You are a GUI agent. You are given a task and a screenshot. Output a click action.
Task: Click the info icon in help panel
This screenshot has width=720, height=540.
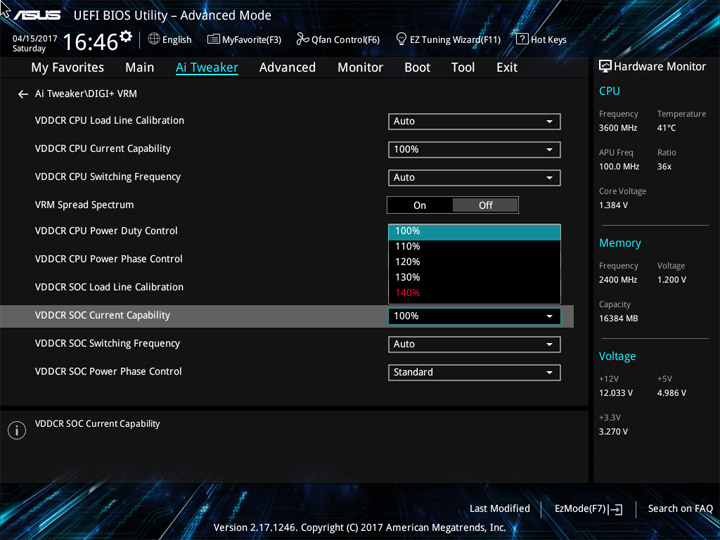click(x=17, y=430)
